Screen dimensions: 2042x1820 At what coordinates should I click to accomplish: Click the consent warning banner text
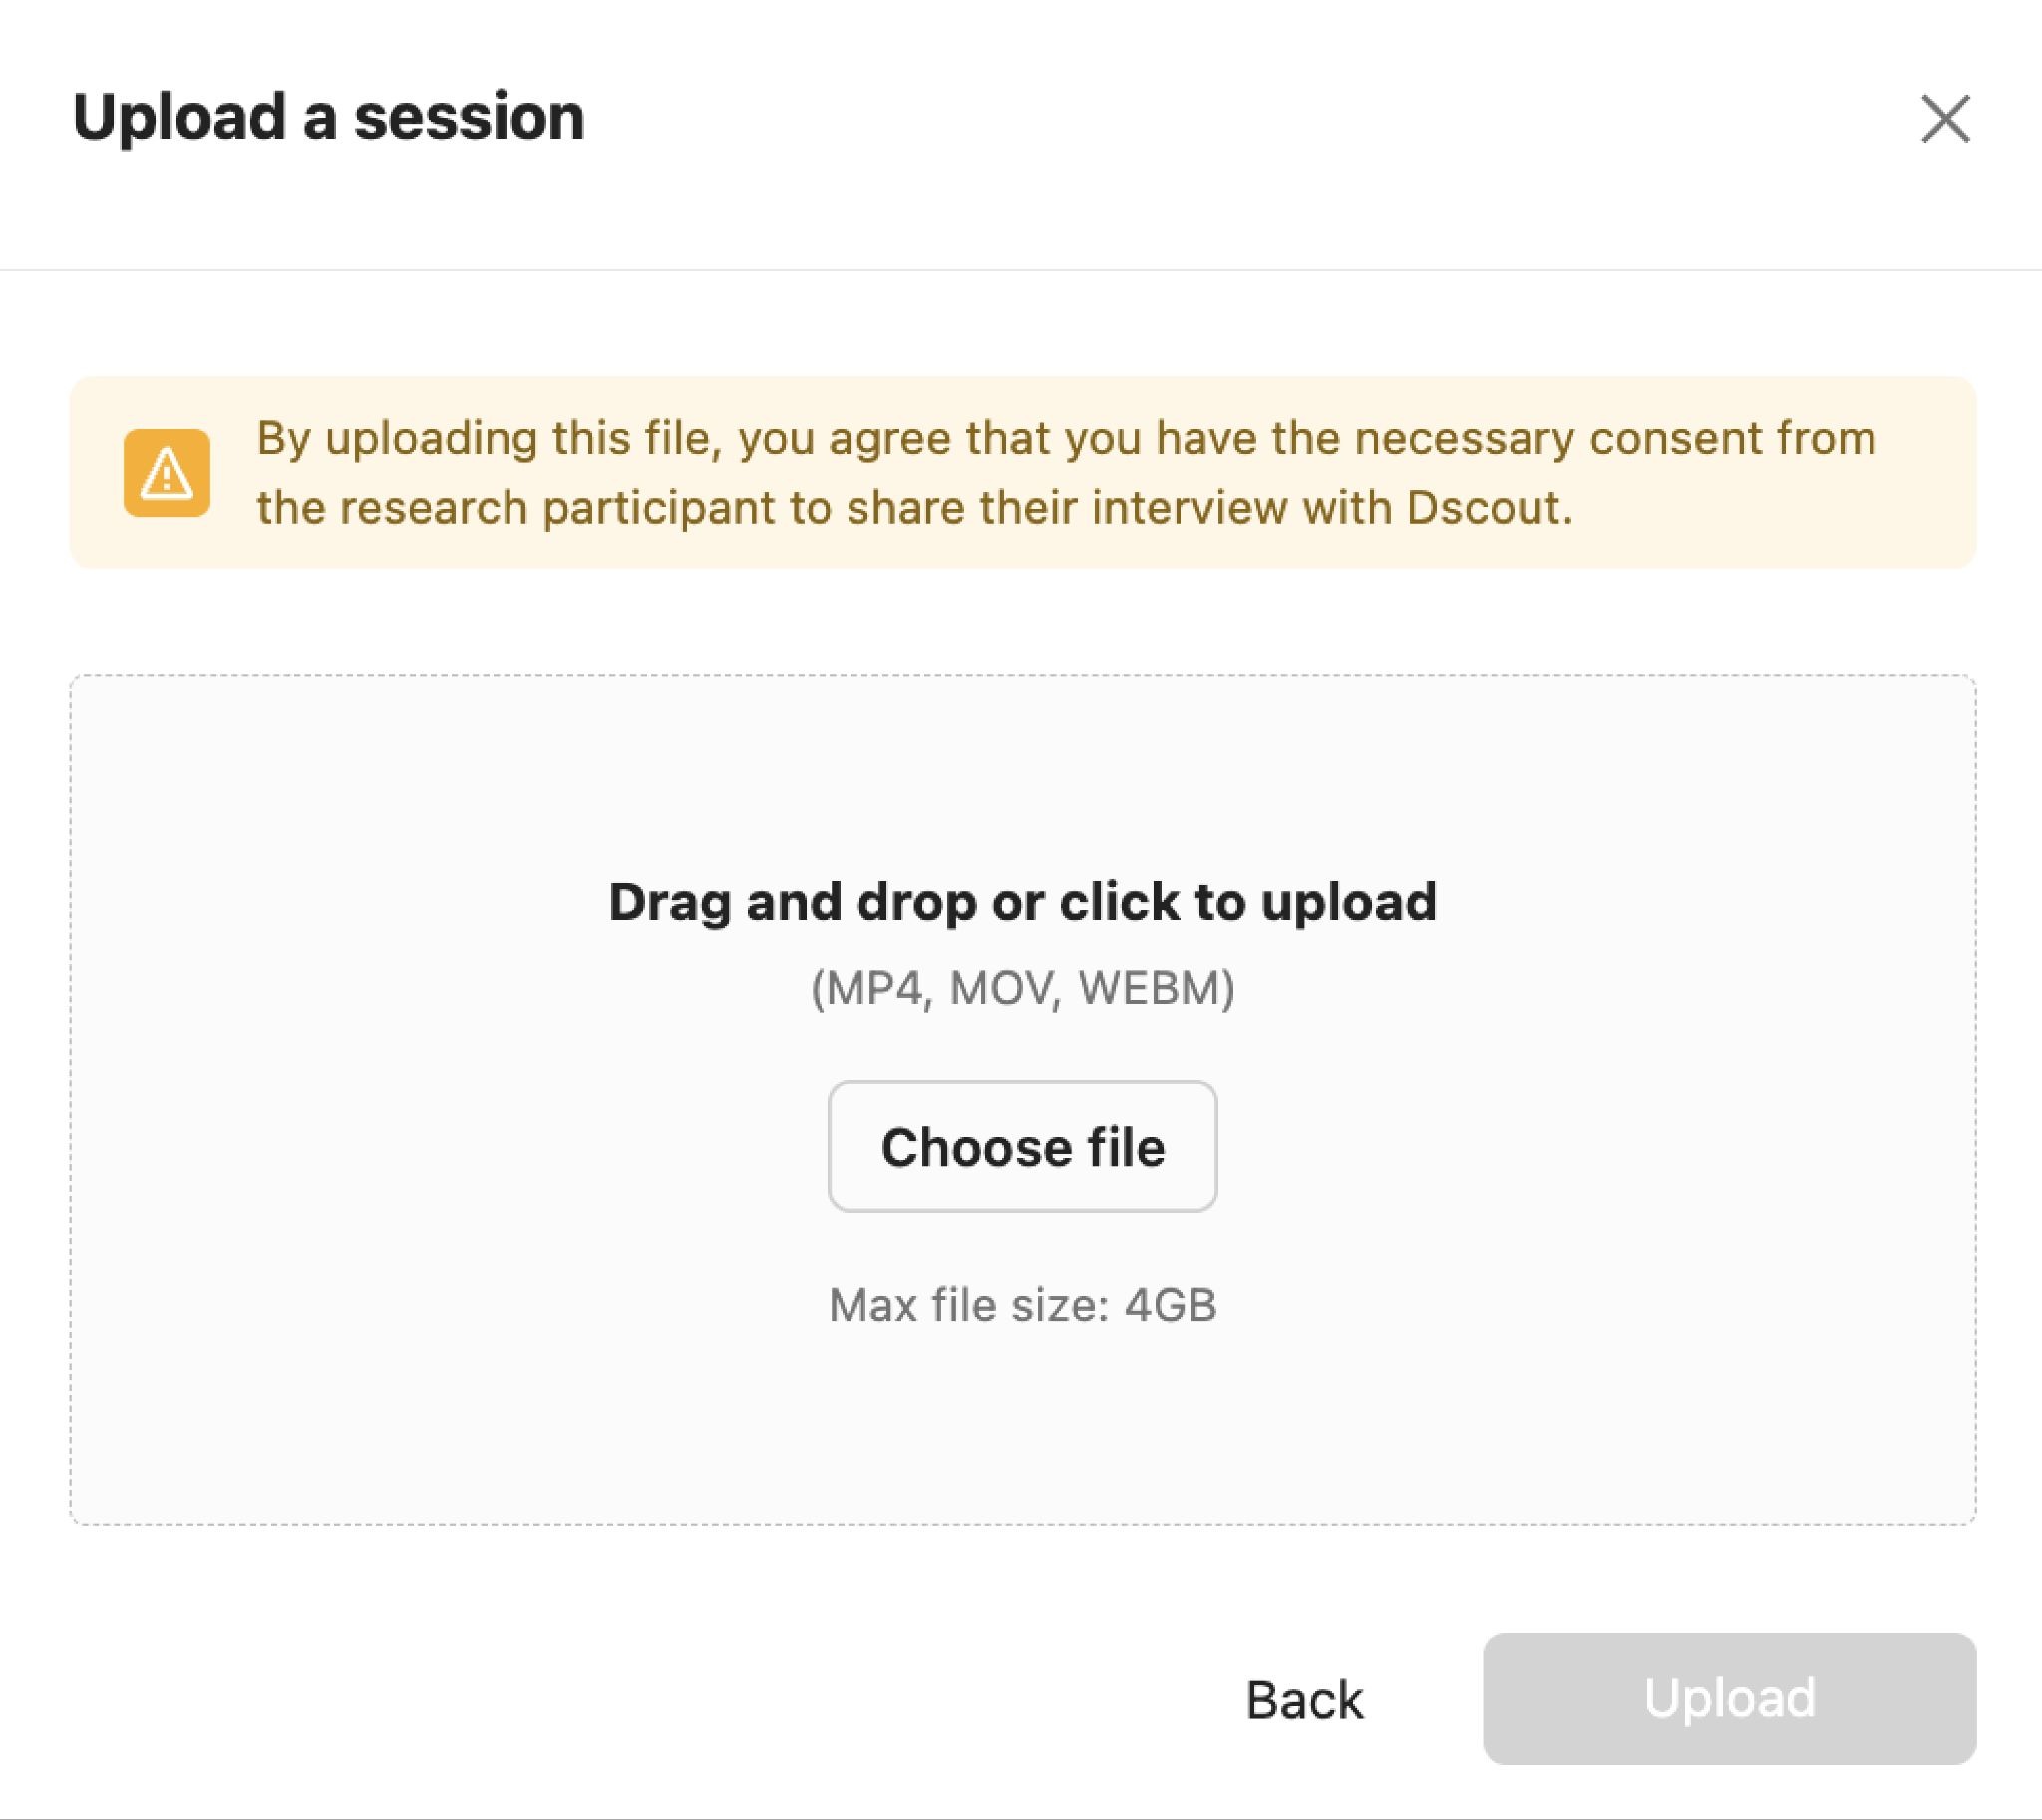(x=1065, y=473)
